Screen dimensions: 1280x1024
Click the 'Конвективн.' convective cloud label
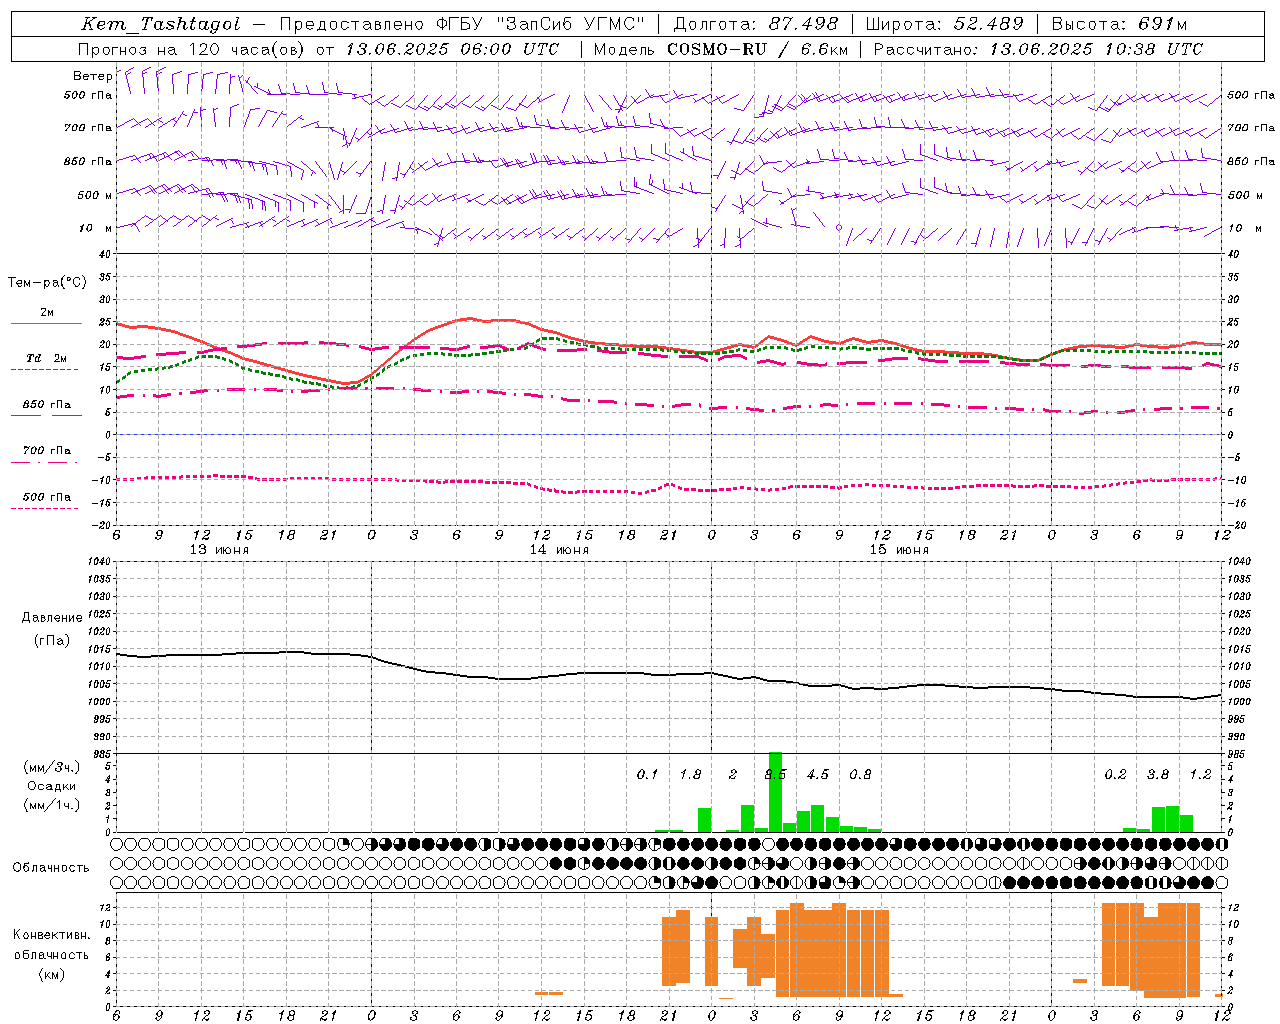click(51, 935)
